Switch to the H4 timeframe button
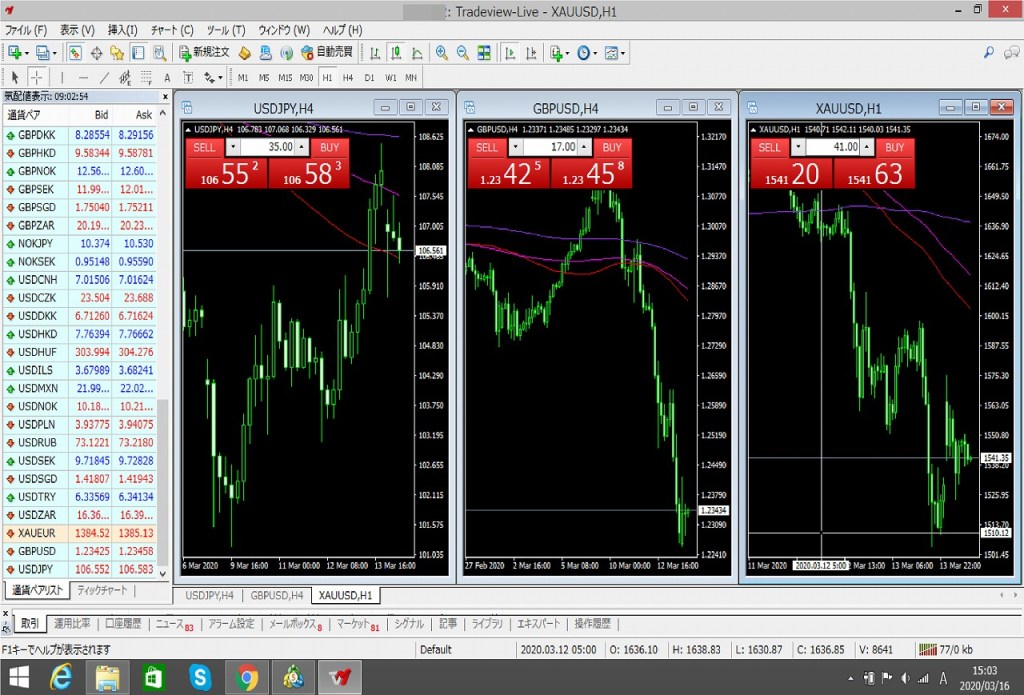The image size is (1024, 695). pos(348,77)
